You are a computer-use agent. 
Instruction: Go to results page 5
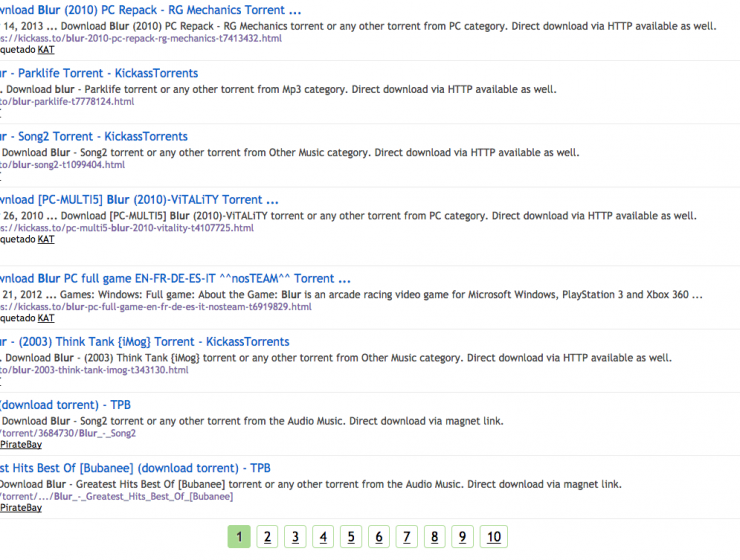[x=351, y=537]
